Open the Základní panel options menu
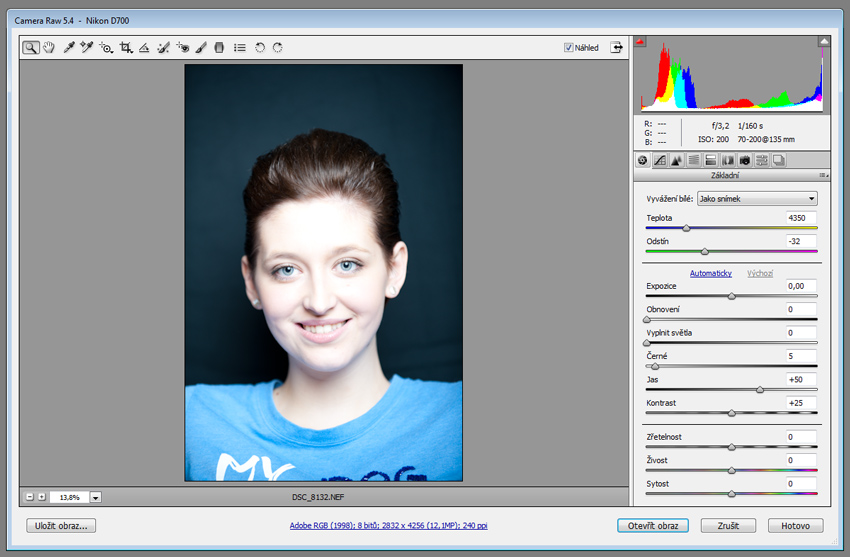This screenshot has width=850, height=557. point(822,175)
